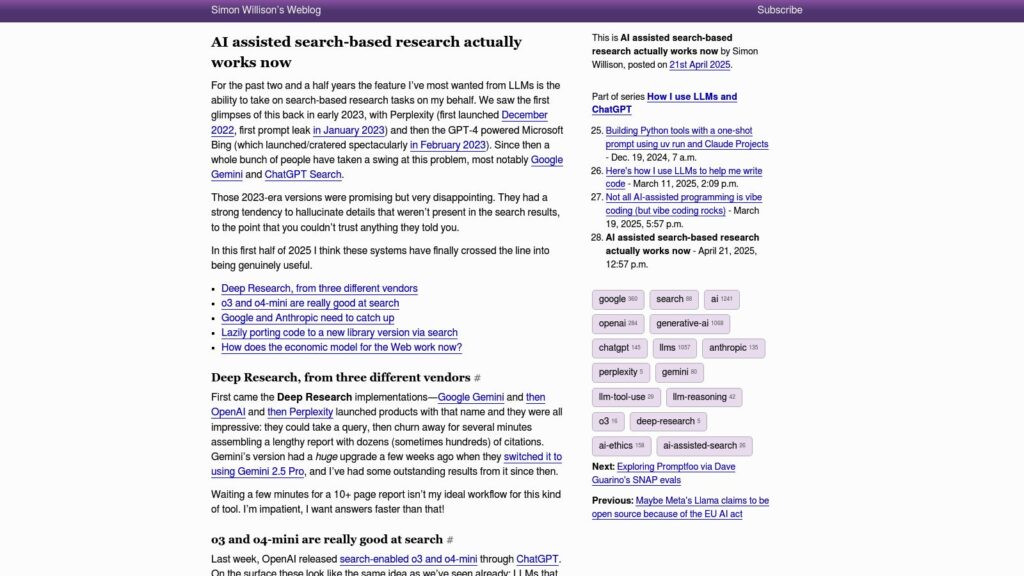The height and width of the screenshot is (576, 1024).
Task: Open 'switched it to using Gemini 2.5 Pro' link
Action: coord(386,464)
